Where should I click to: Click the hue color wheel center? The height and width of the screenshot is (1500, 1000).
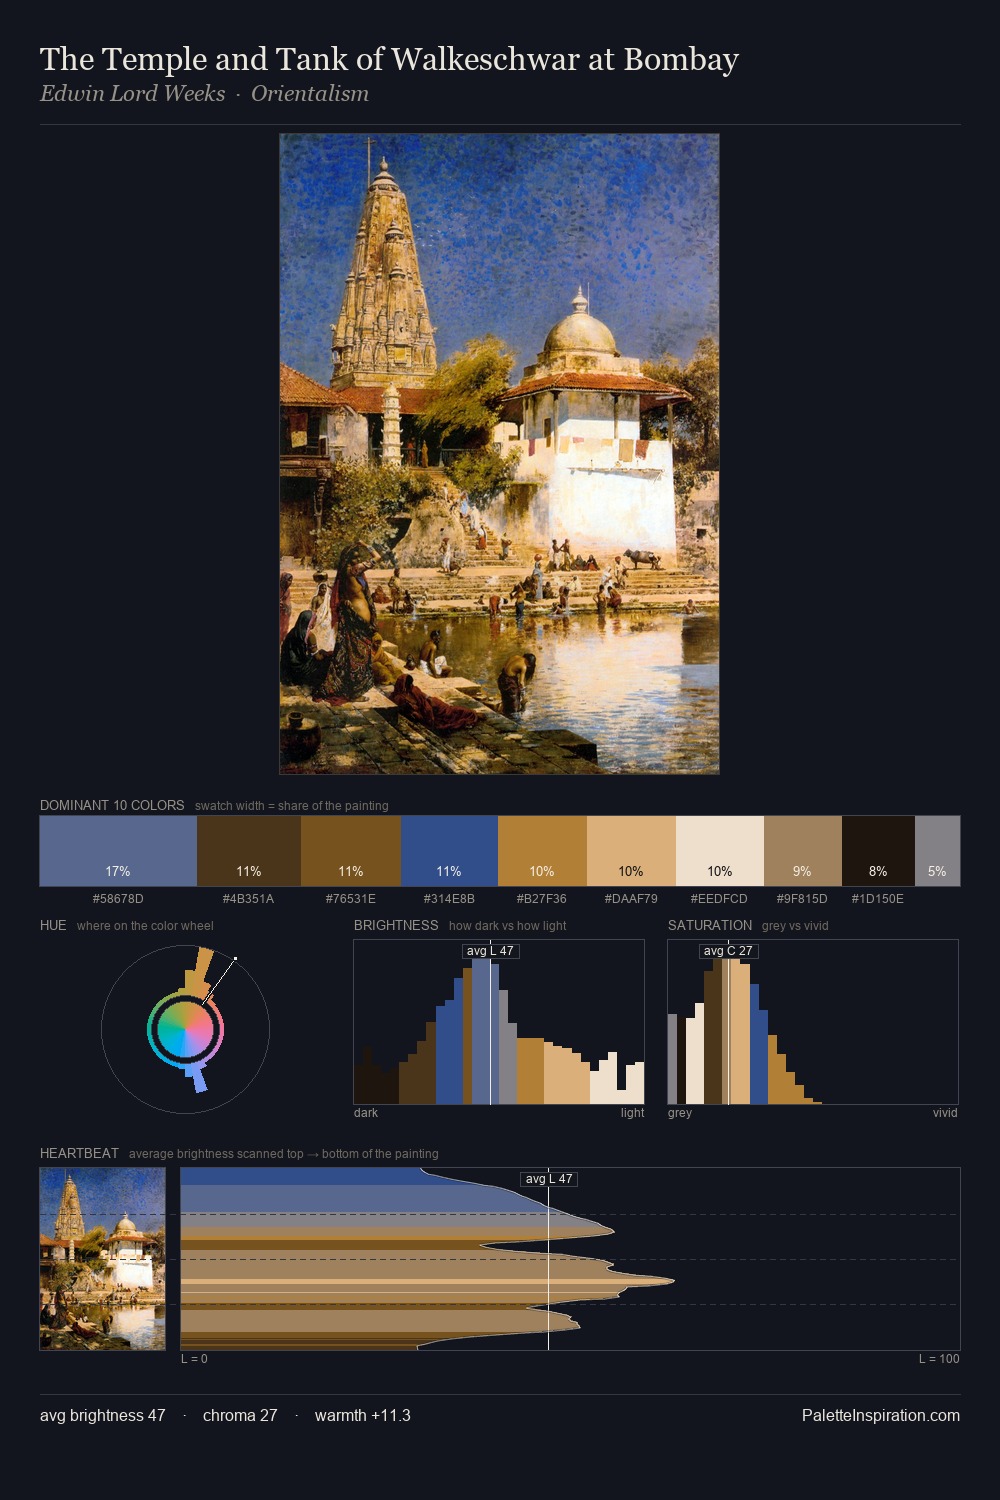coord(185,1029)
